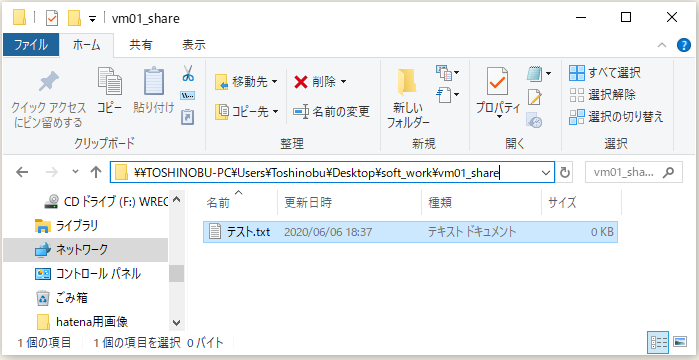The width and height of the screenshot is (699, 360).
Task: Open the コピー先 (Copy to) dropdown
Action: [x=246, y=111]
